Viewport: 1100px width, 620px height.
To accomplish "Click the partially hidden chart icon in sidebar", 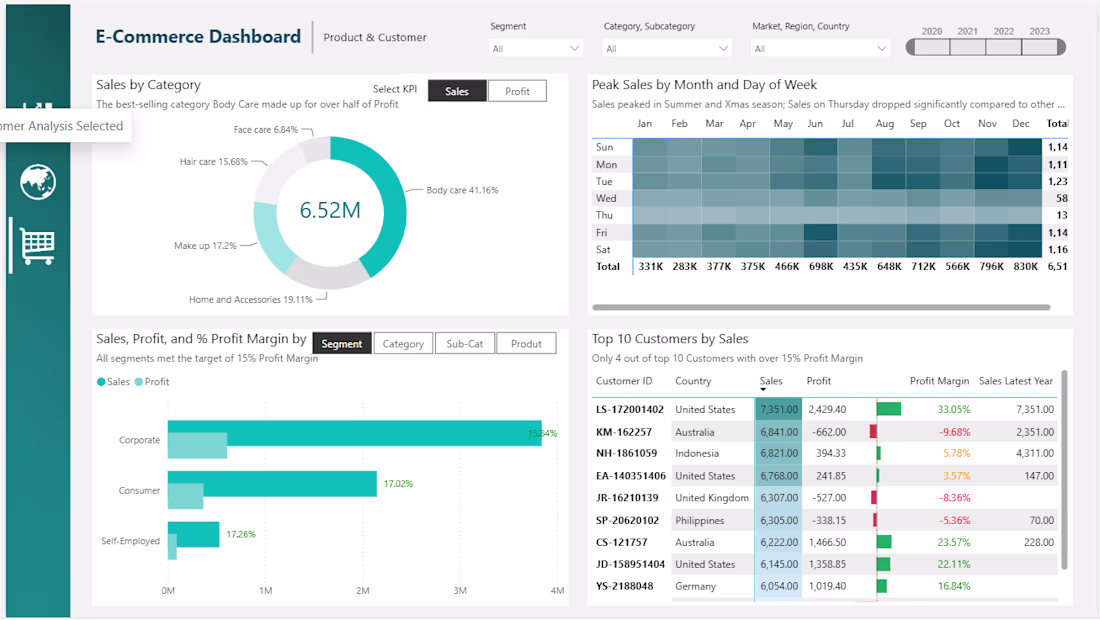I will [38, 106].
